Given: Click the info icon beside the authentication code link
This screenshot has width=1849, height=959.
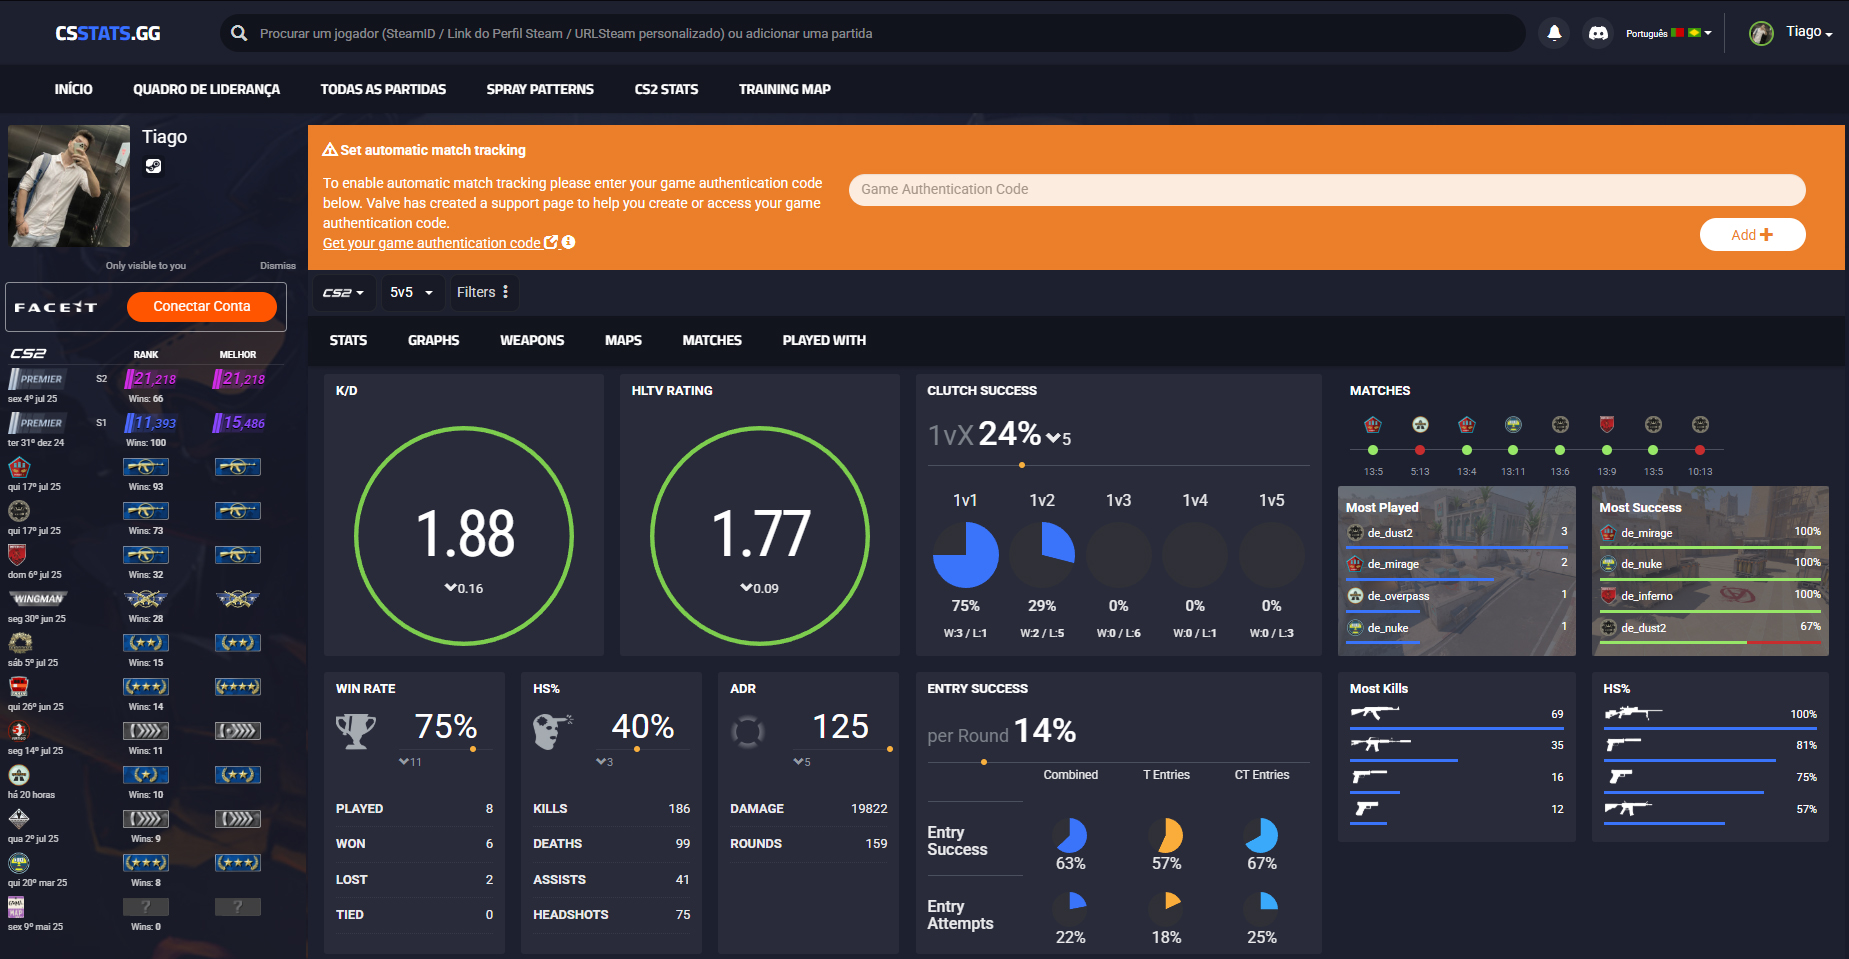Looking at the screenshot, I should tap(568, 242).
